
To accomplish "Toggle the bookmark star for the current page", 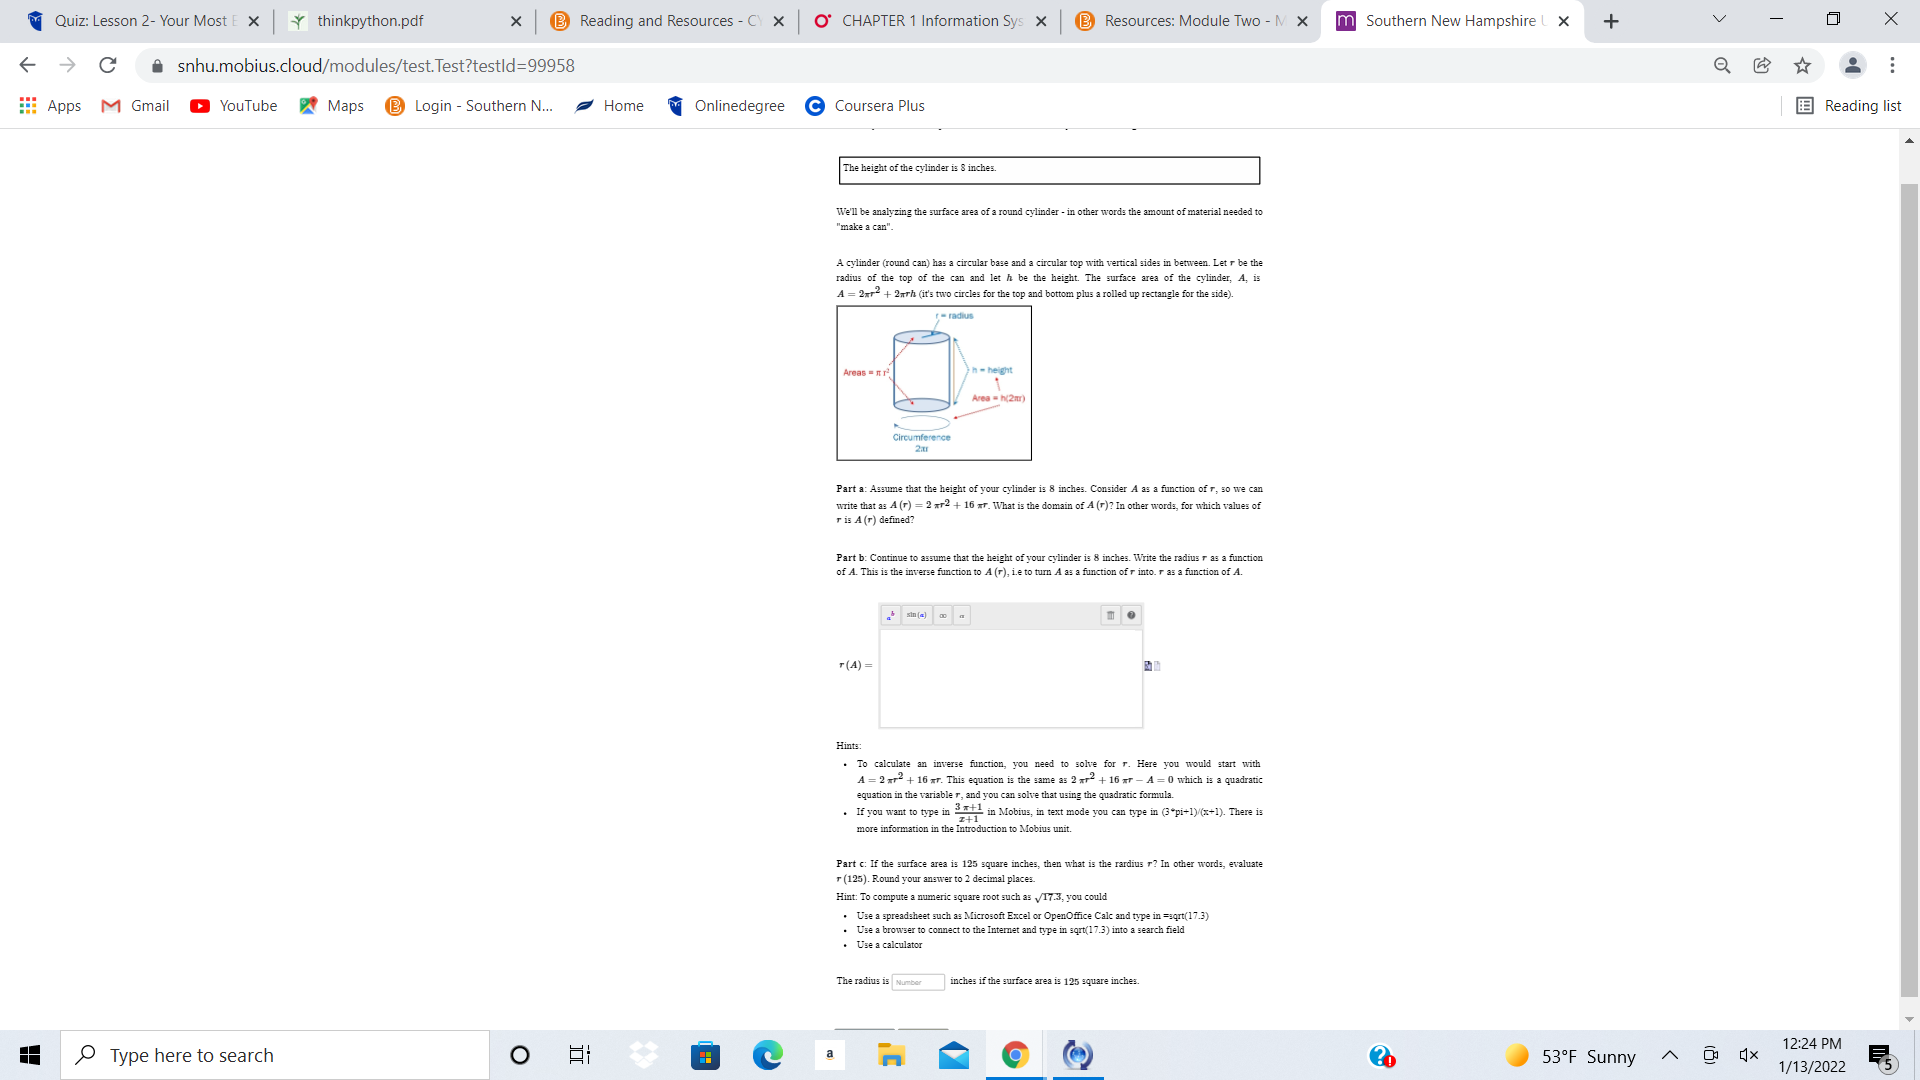I will (1802, 65).
